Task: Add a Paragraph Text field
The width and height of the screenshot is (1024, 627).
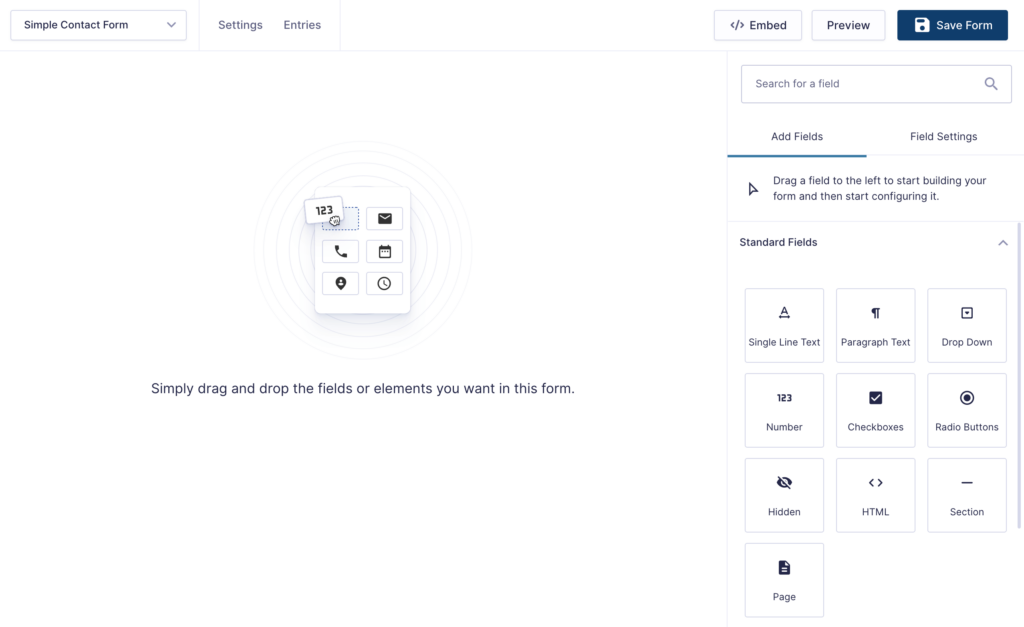Action: click(x=875, y=325)
